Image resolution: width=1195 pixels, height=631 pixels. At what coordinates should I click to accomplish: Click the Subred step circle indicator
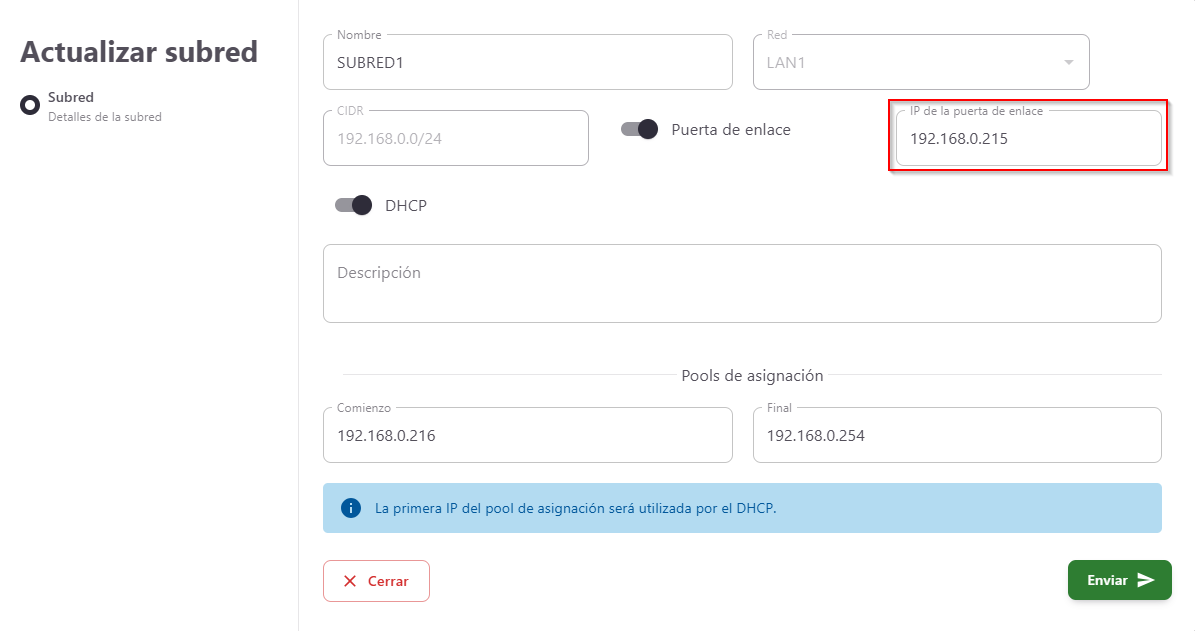click(30, 105)
